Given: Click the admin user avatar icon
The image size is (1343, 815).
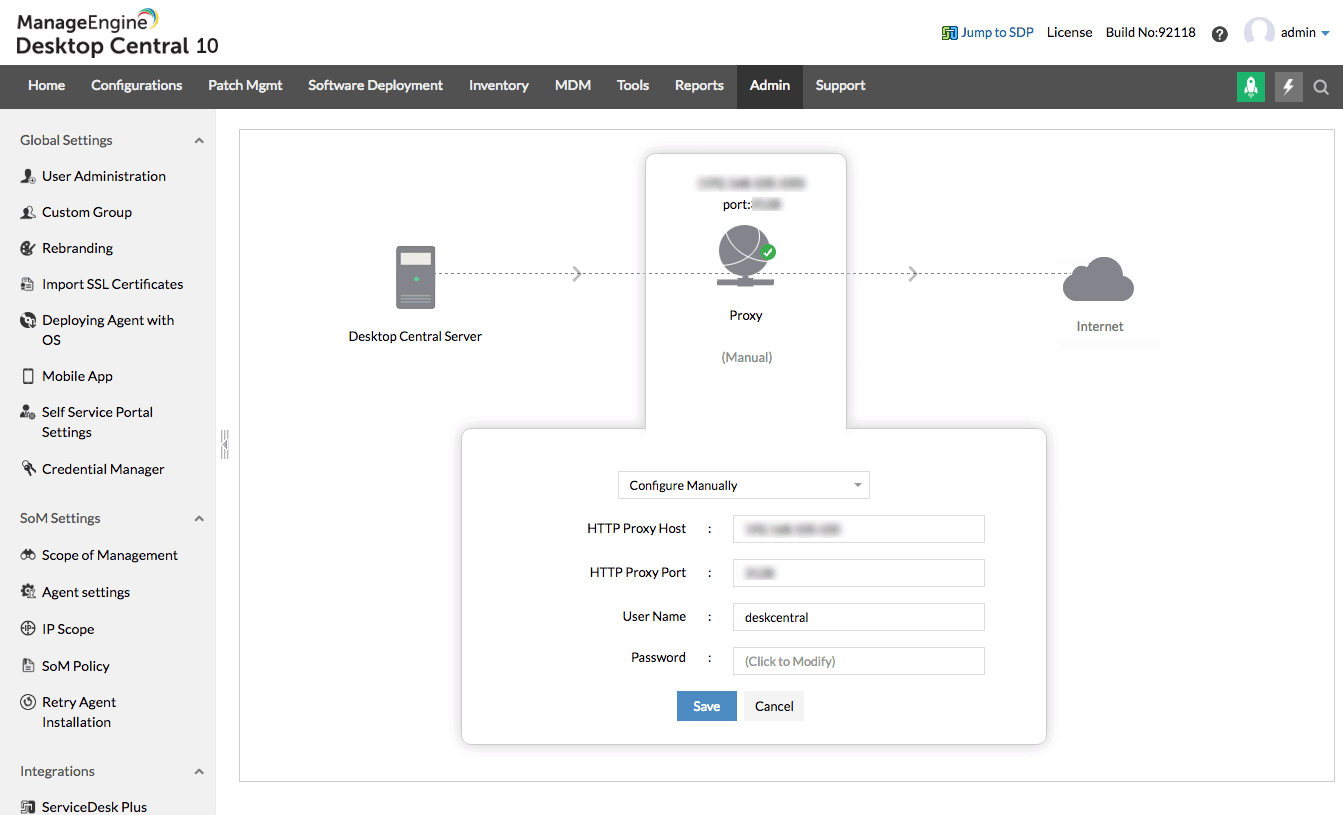Looking at the screenshot, I should click(x=1259, y=32).
